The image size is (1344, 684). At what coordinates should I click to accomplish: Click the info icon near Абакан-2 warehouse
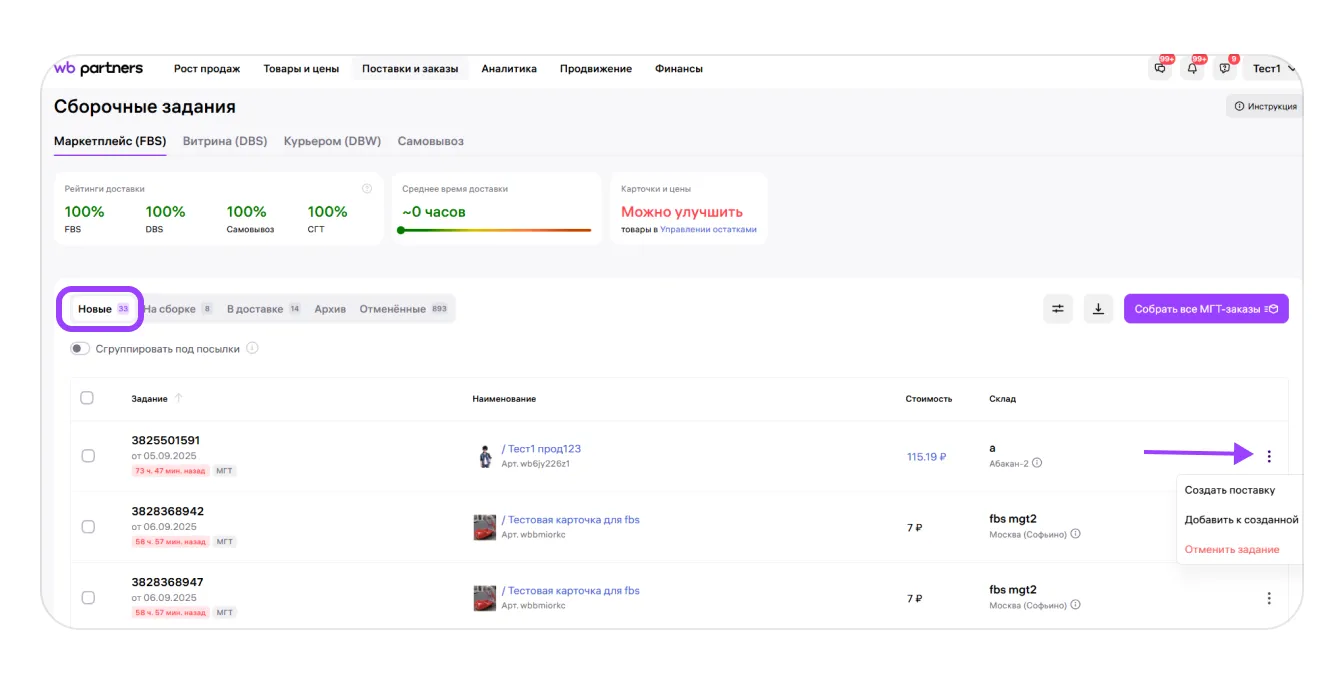(1037, 463)
